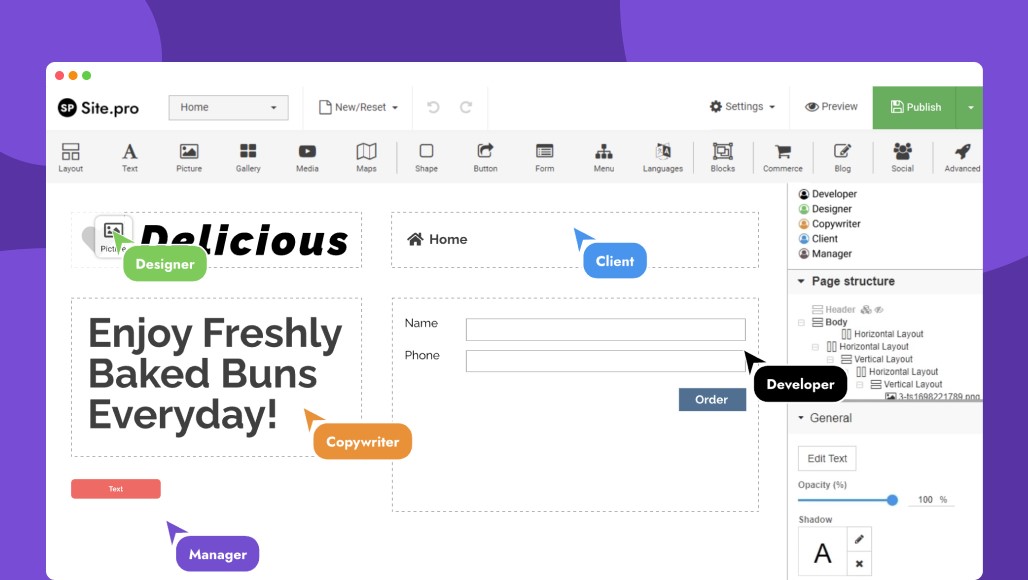Select the Advanced rocket icon

962,156
